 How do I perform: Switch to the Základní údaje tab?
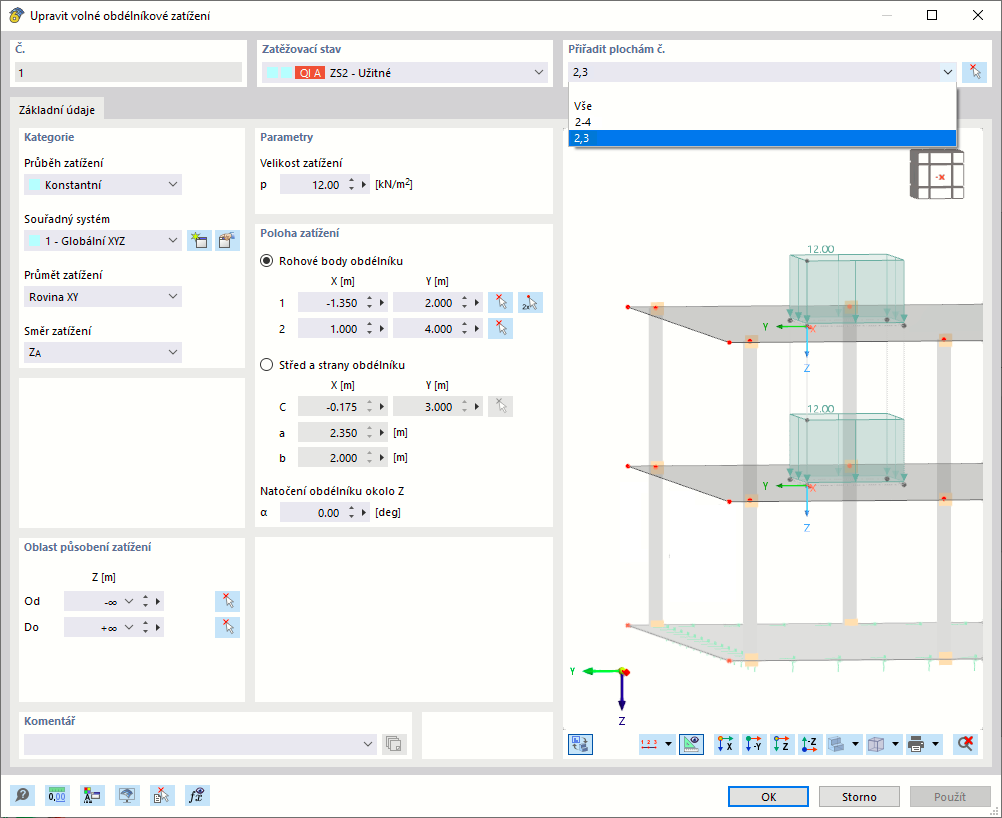tap(57, 110)
